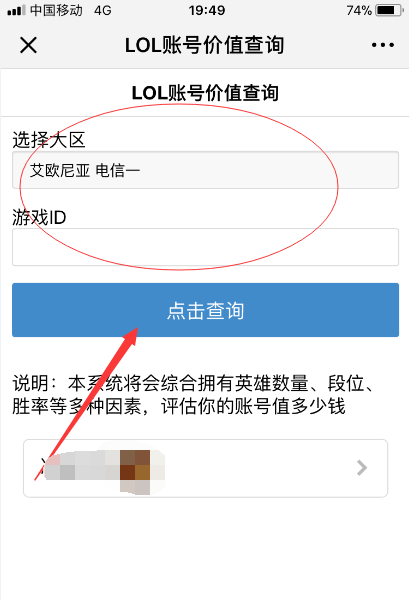Tap the 游戏ID field label
This screenshot has width=409, height=600.
coord(39,217)
